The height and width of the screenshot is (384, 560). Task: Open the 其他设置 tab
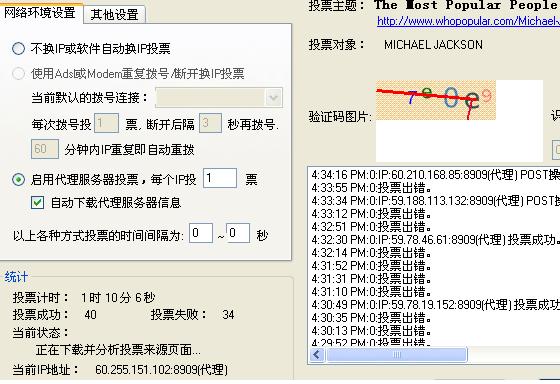point(114,15)
